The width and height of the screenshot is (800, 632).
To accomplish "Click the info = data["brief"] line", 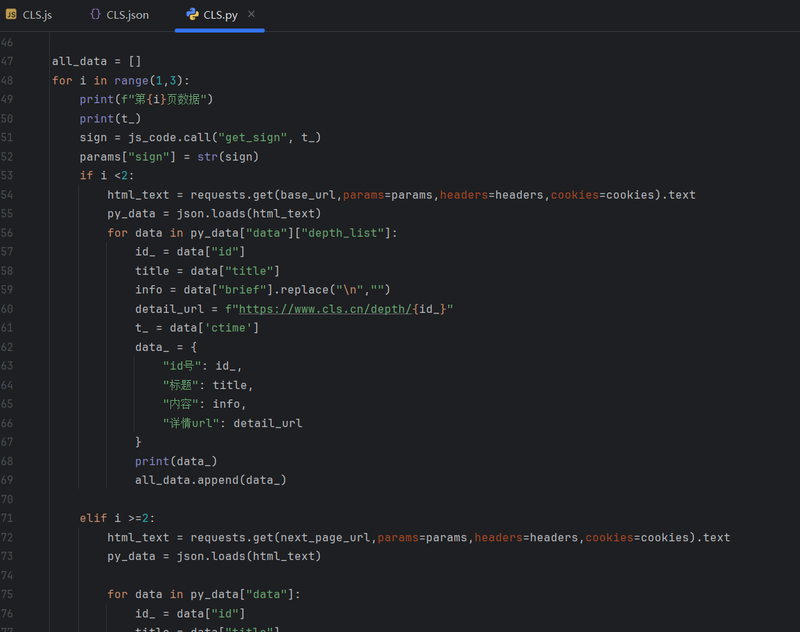I will pyautogui.click(x=263, y=290).
